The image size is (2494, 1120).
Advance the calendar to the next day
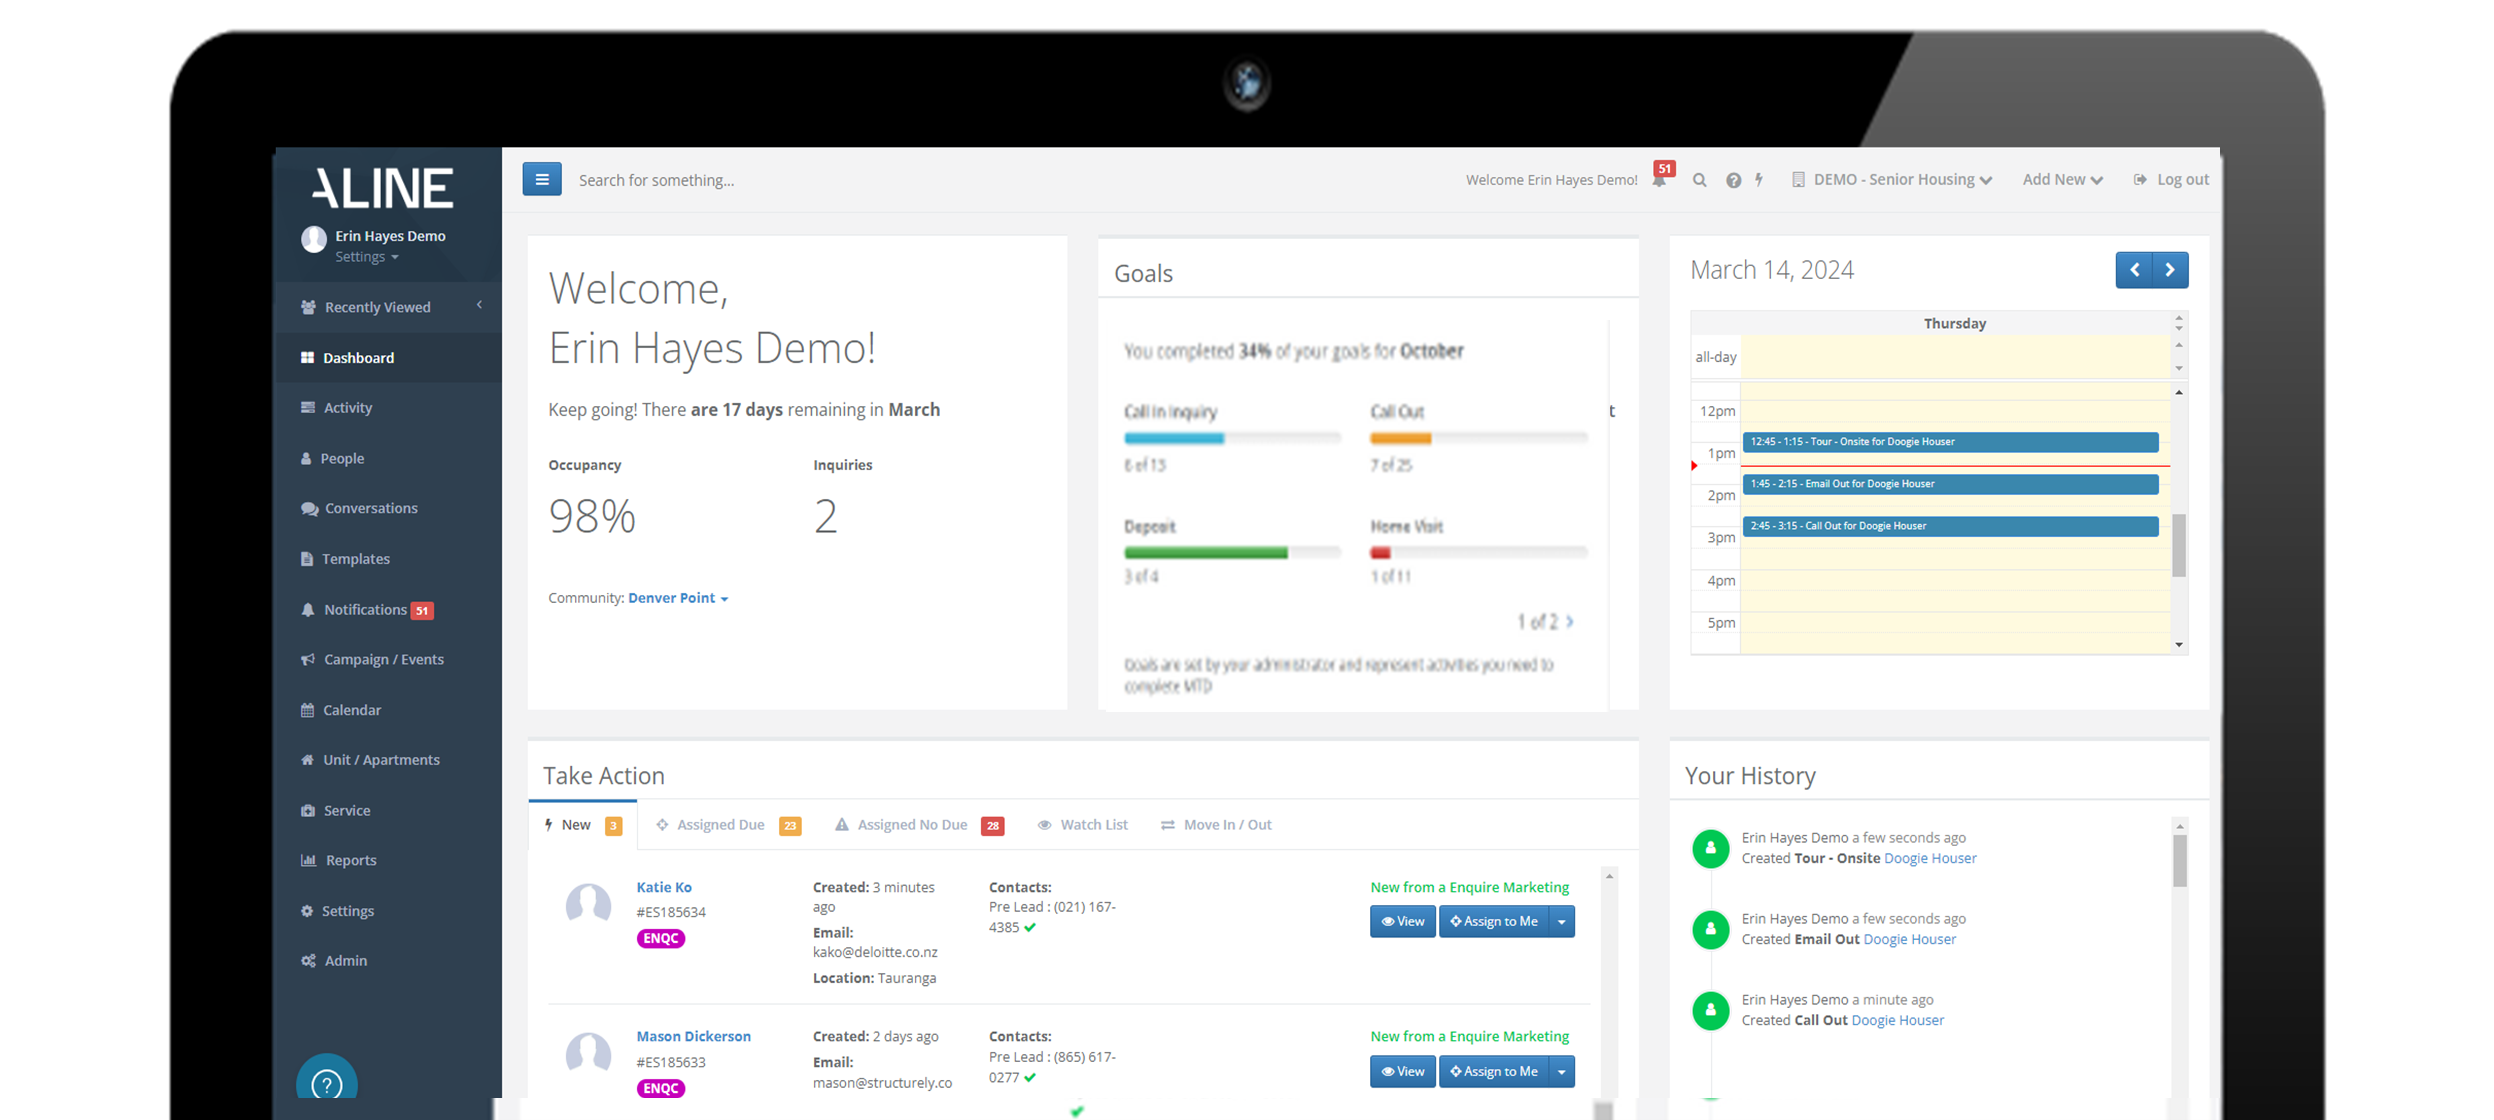[2169, 269]
